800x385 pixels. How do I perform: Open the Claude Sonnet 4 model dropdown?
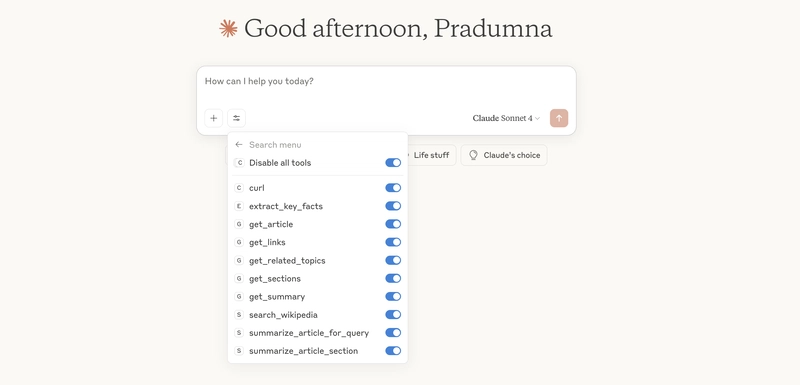506,118
